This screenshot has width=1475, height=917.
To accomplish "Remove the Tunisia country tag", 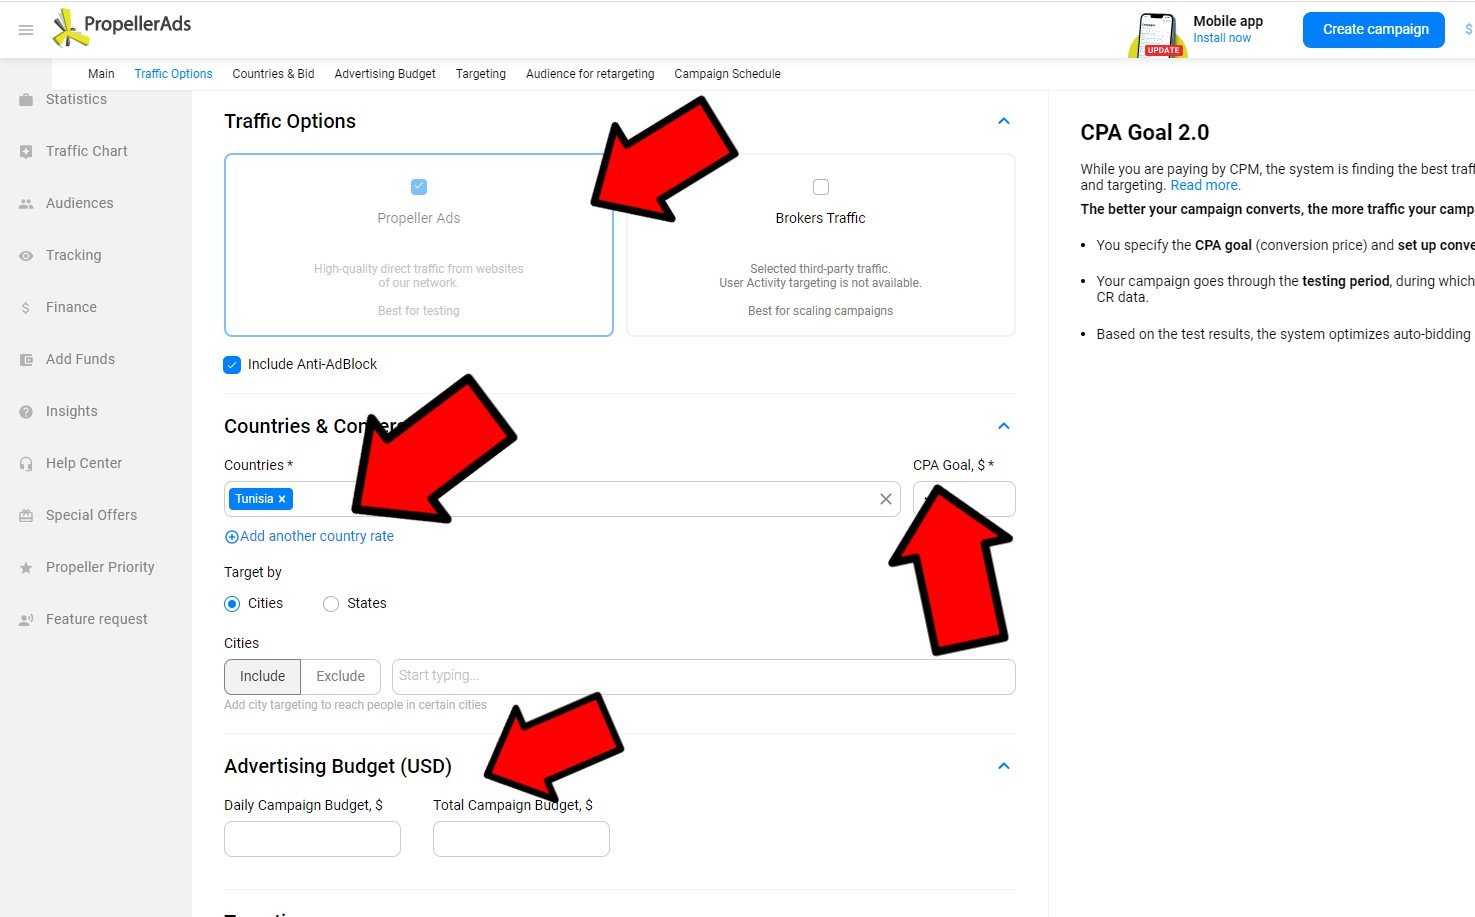I will click(x=282, y=499).
